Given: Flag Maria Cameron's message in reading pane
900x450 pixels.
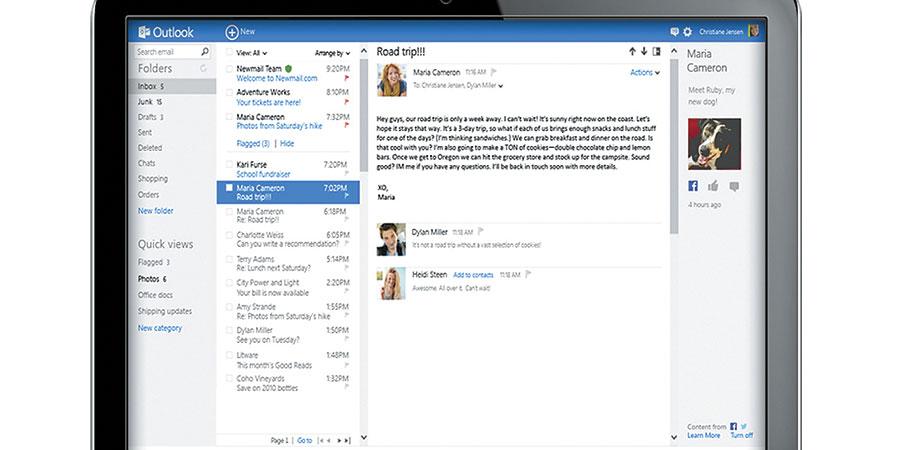Looking at the screenshot, I should pos(494,72).
